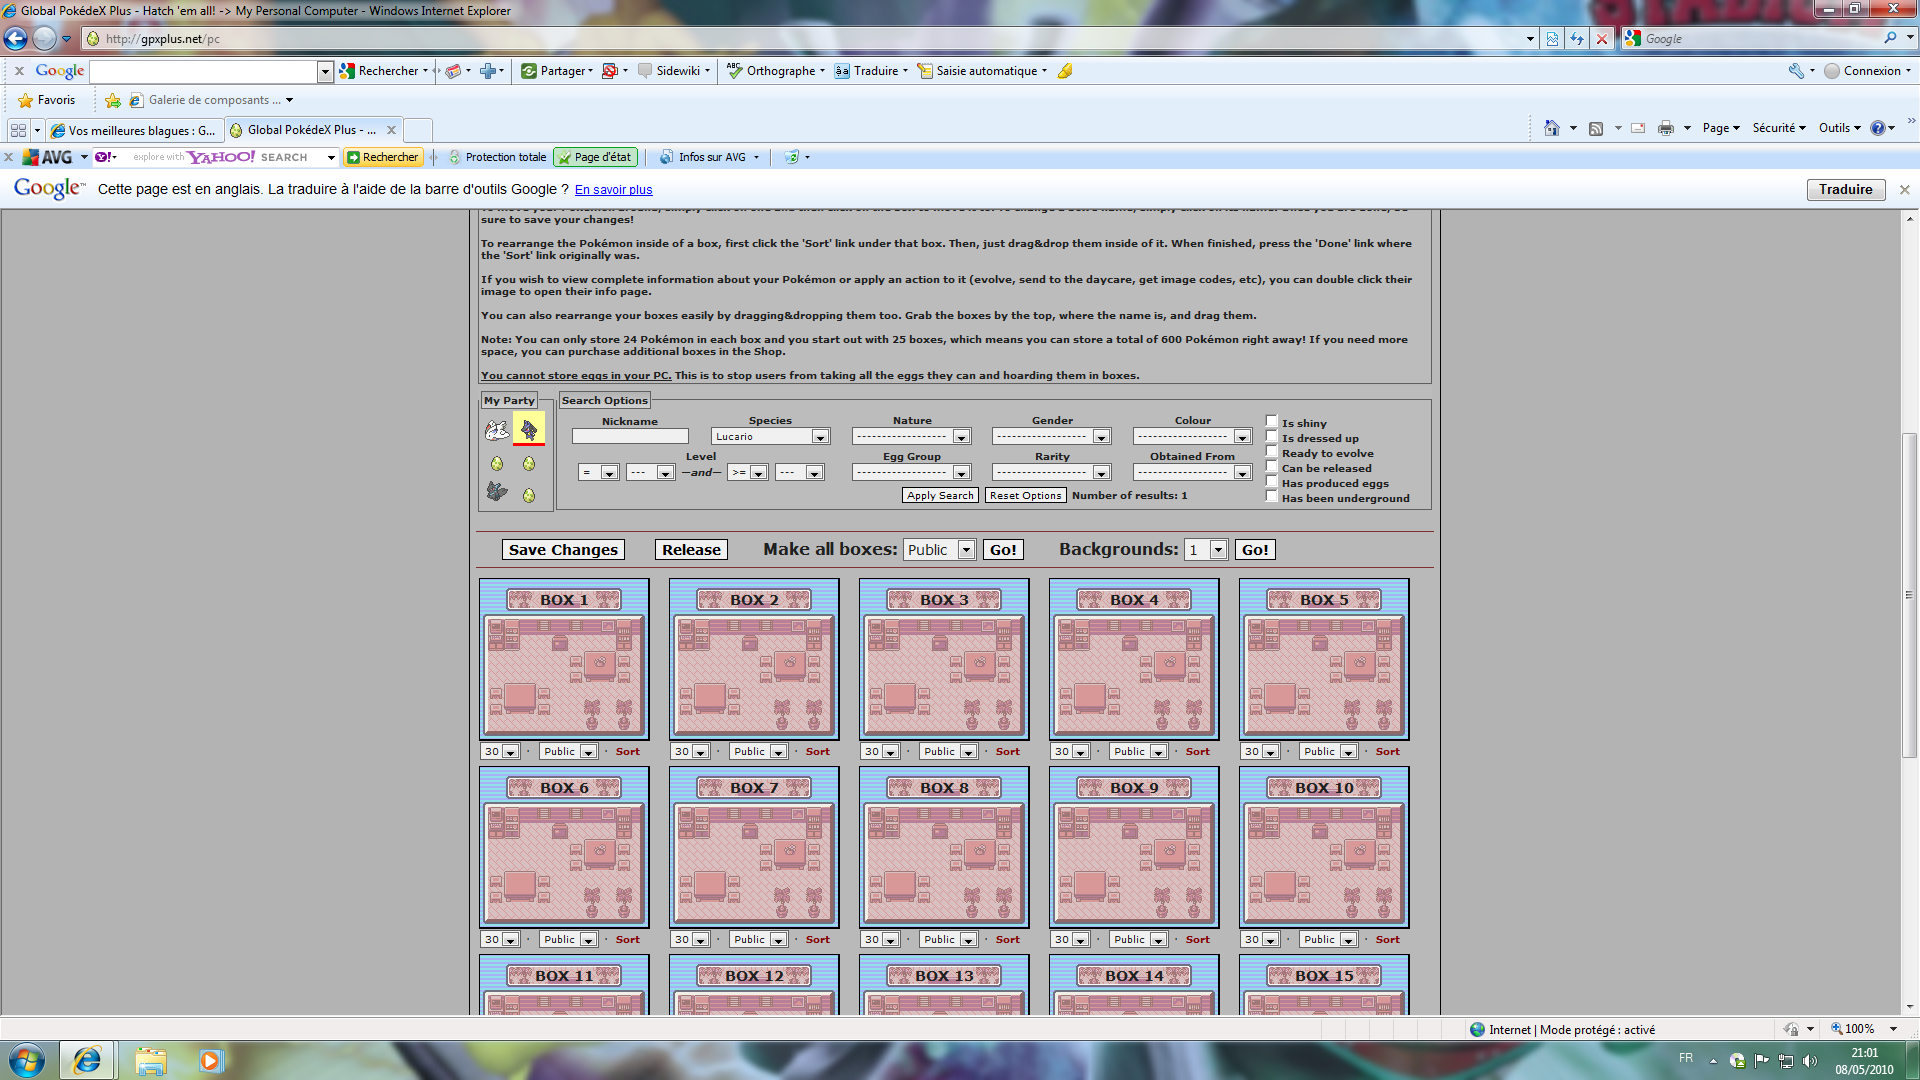The image size is (1920, 1080).
Task: Check the 'Has produced eggs' checkbox
Action: (x=1272, y=482)
